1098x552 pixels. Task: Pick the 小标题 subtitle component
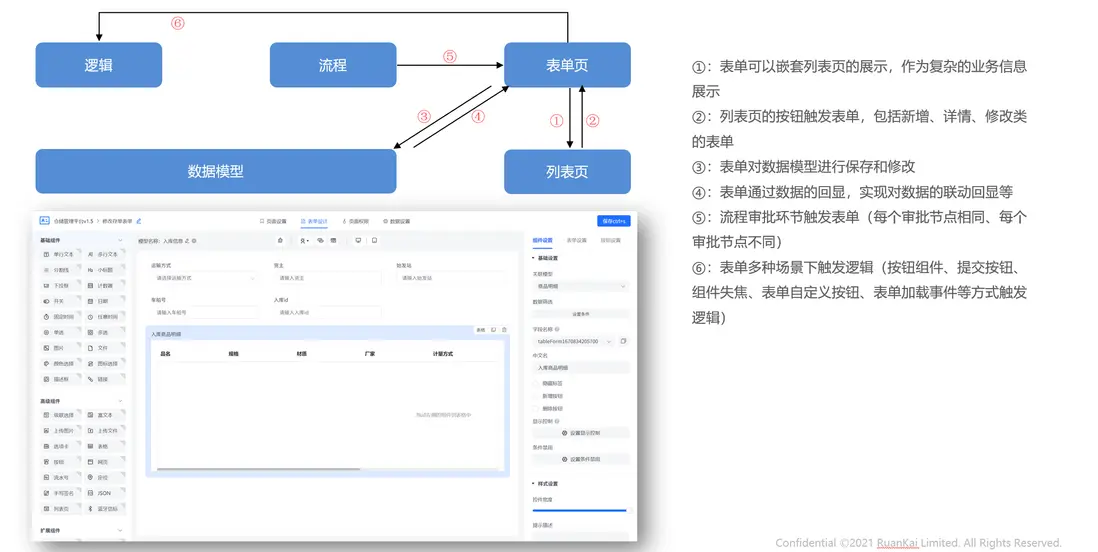[104, 270]
